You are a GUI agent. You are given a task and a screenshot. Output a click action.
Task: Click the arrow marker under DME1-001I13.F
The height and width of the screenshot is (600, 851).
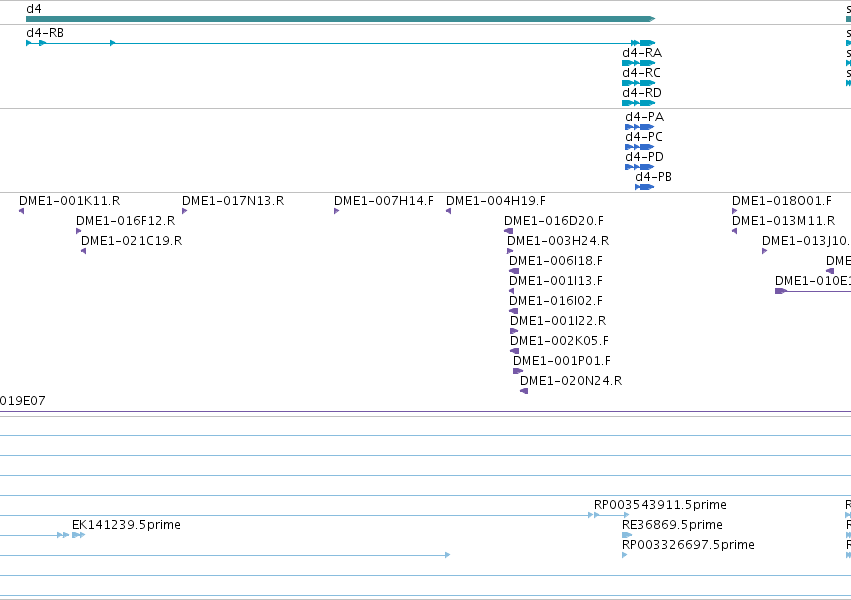tap(511, 291)
